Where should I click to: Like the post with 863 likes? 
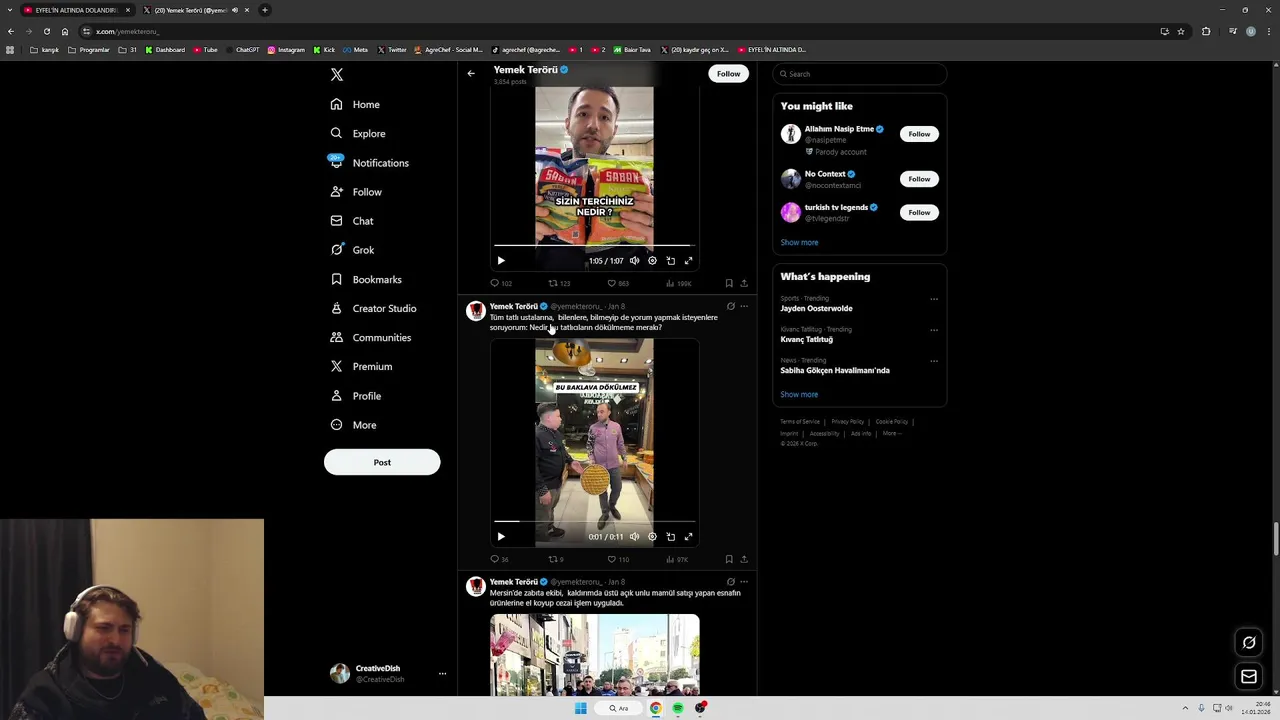pos(611,283)
